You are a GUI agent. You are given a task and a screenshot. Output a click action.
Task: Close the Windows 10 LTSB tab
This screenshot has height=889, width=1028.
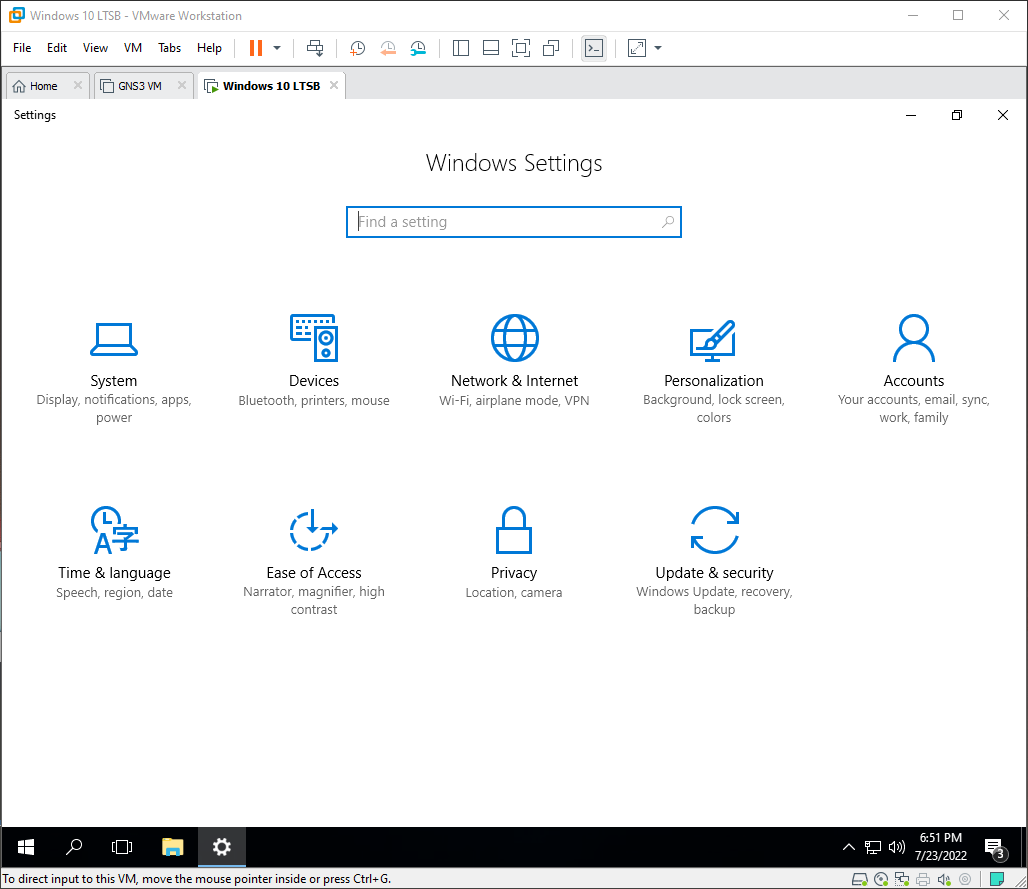click(x=334, y=85)
